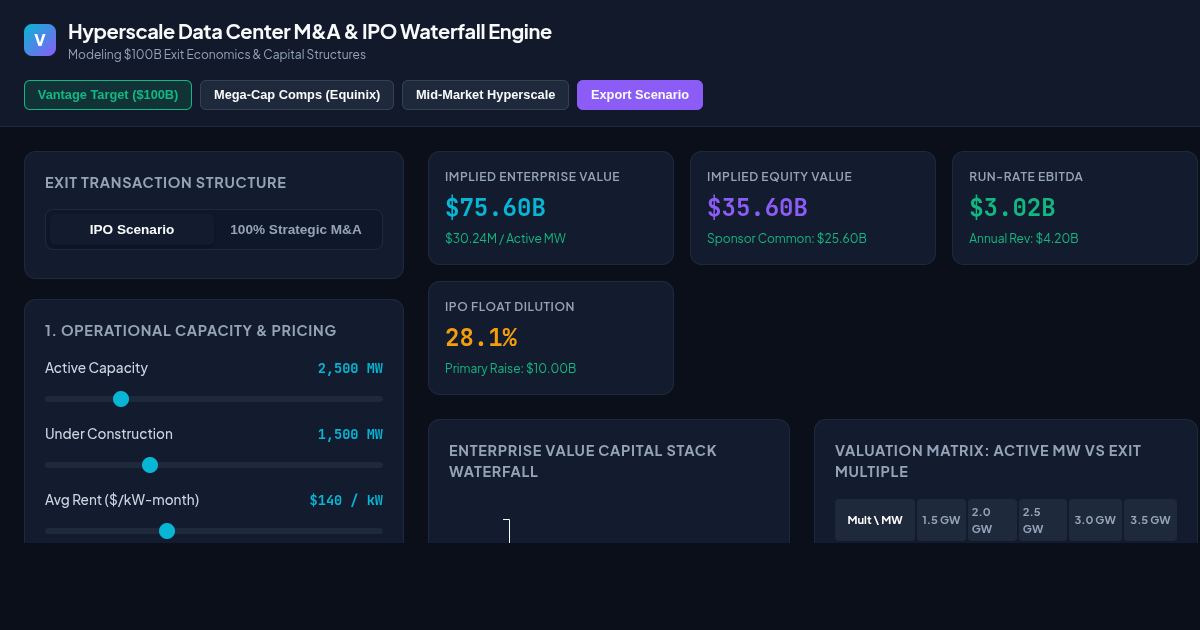
Task: Adjust the Avg Rent slider
Action: coord(214,531)
